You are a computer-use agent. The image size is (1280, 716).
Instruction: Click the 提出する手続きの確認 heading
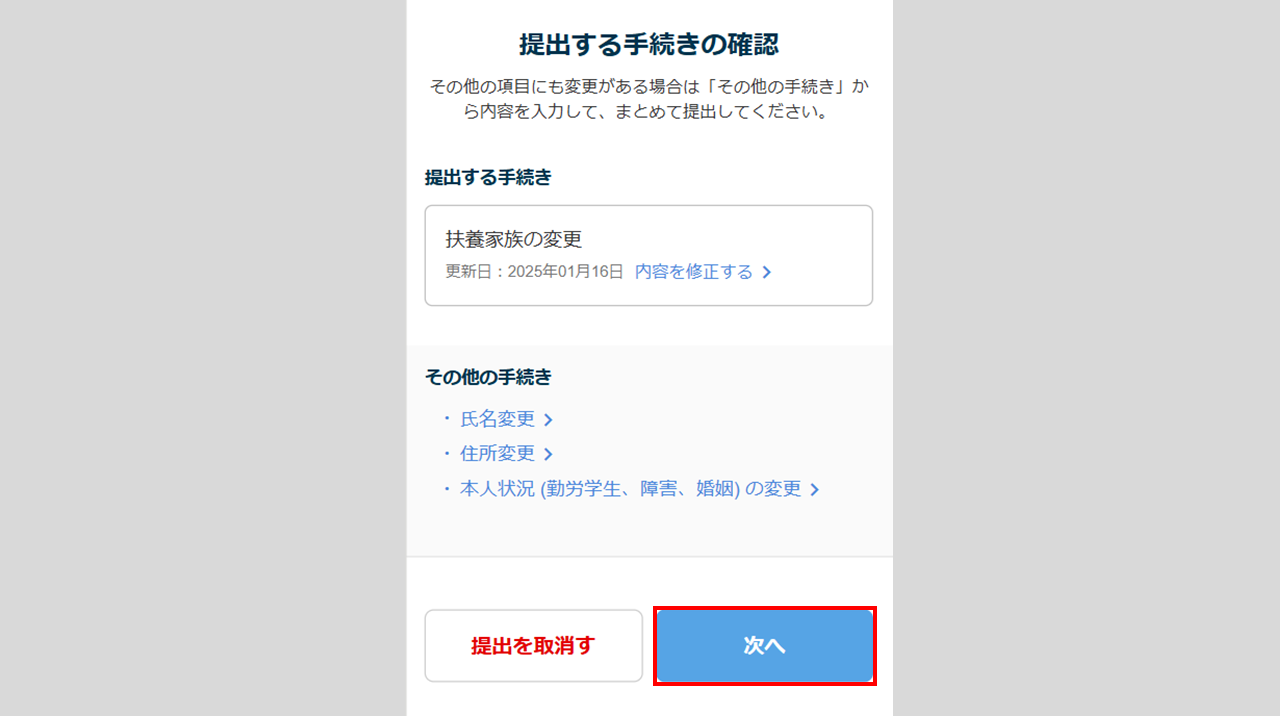coord(649,45)
